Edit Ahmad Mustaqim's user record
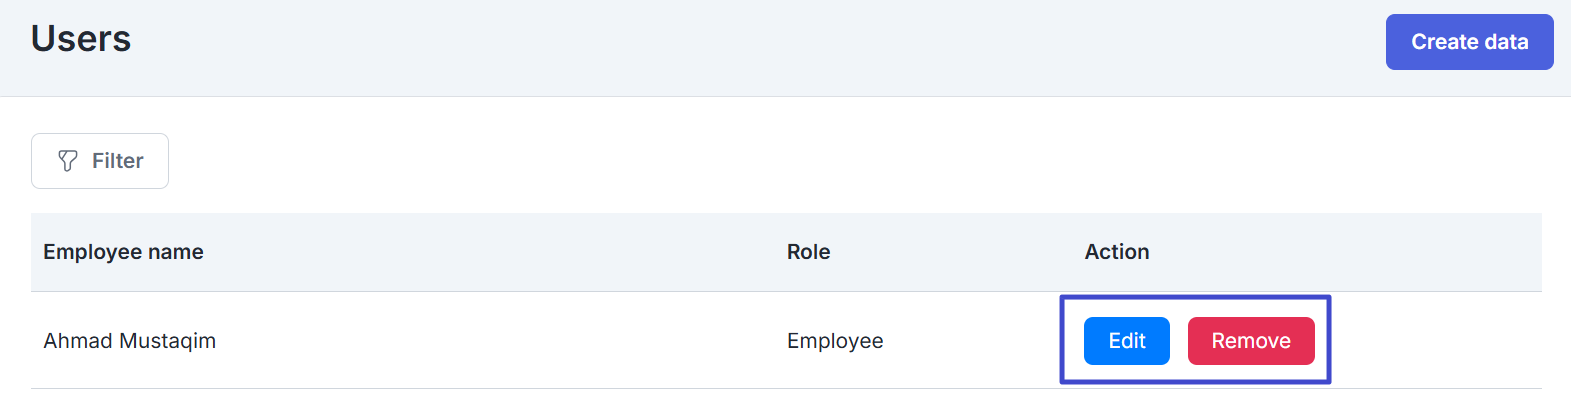 [x=1126, y=341]
